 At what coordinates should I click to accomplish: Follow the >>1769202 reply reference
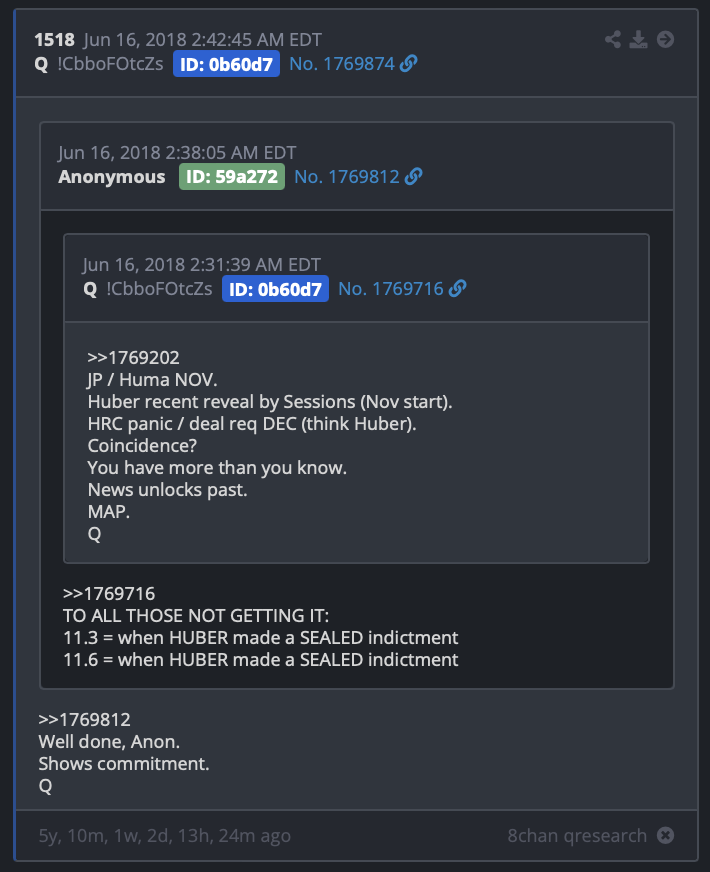133,358
